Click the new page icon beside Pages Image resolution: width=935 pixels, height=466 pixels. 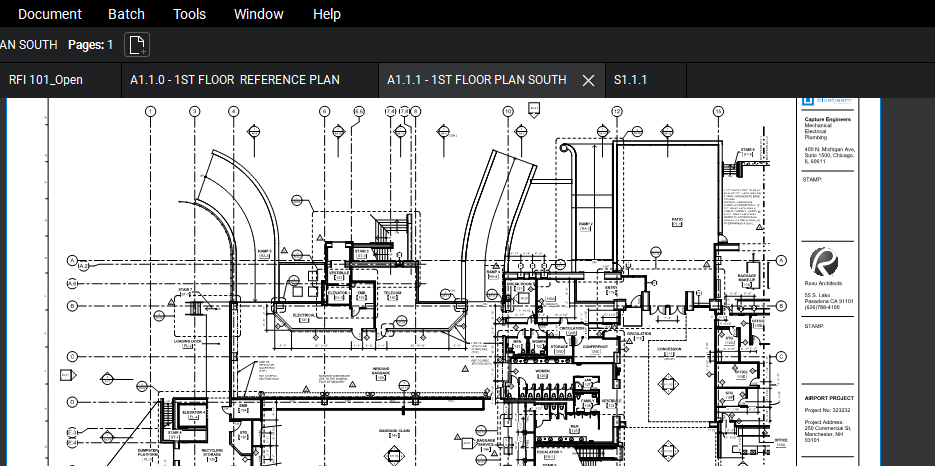138,44
